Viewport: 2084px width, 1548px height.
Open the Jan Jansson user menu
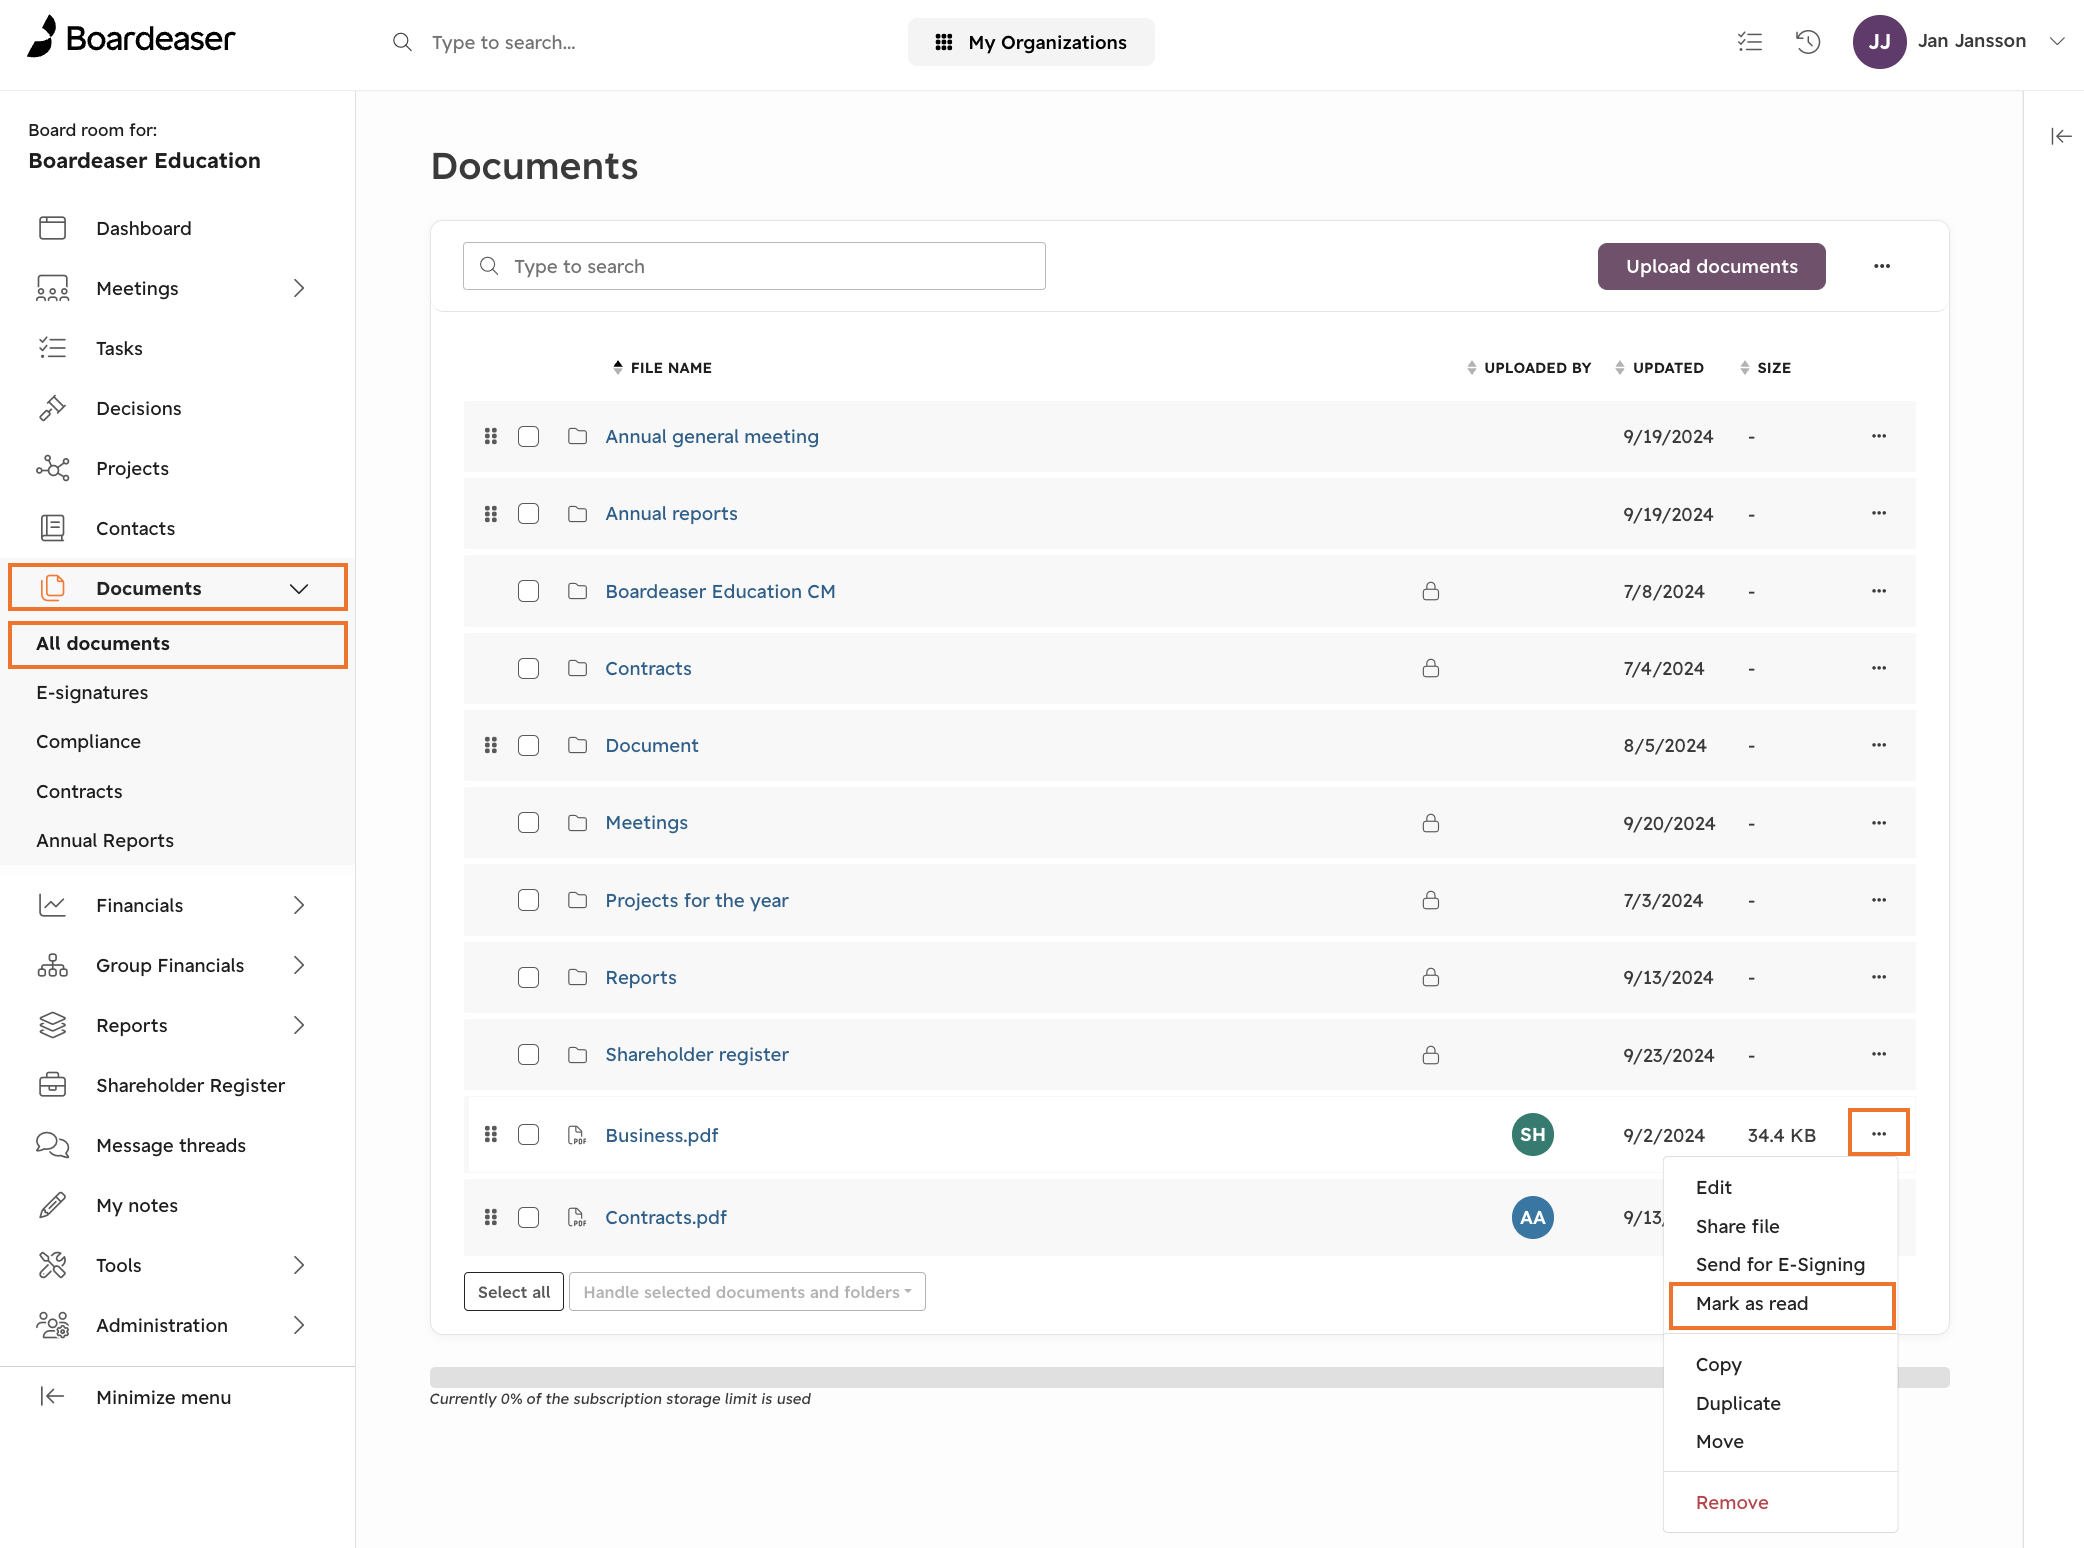[x=1959, y=42]
